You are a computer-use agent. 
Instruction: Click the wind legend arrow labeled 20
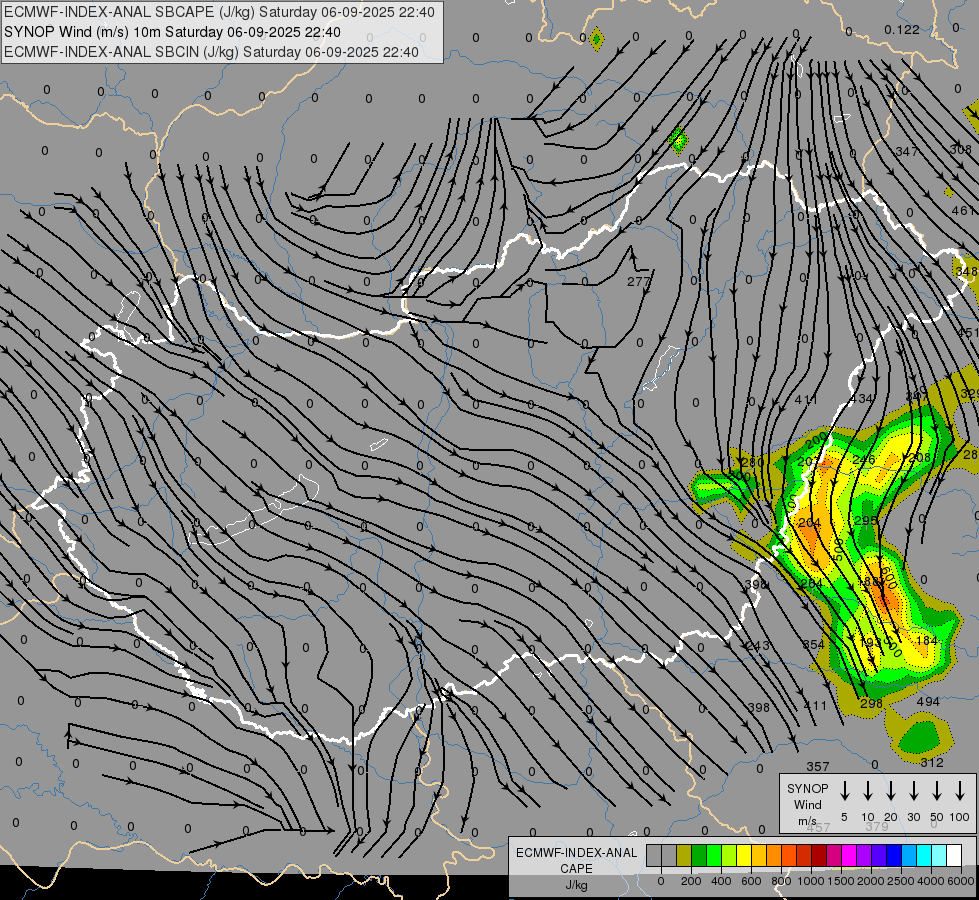[890, 791]
